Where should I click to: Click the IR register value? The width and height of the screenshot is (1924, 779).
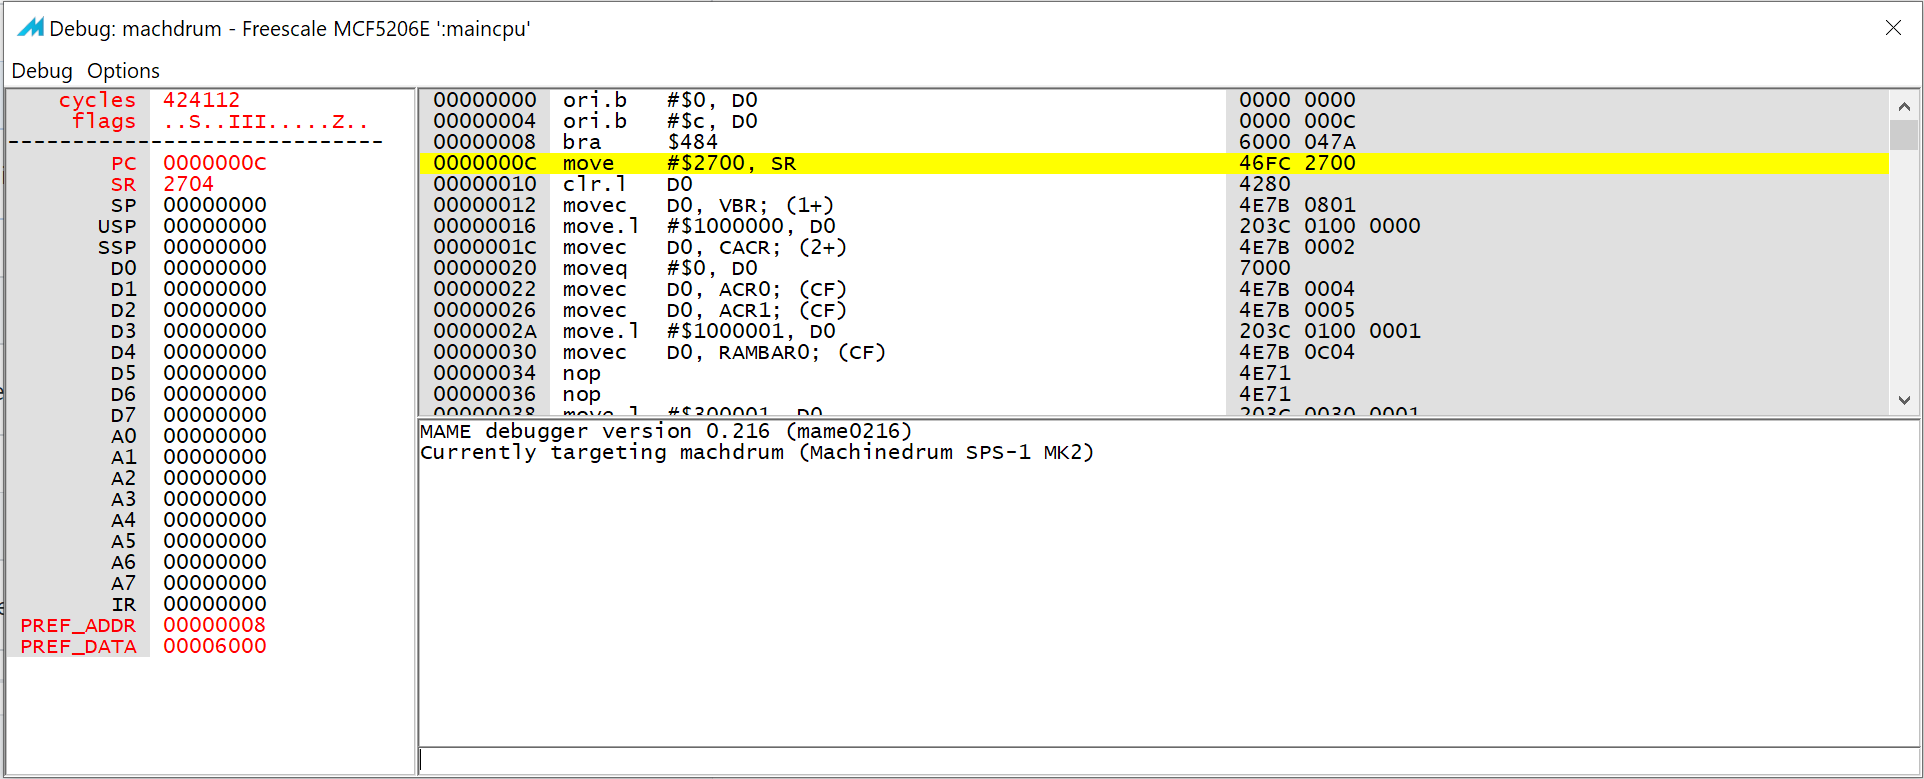coord(215,604)
